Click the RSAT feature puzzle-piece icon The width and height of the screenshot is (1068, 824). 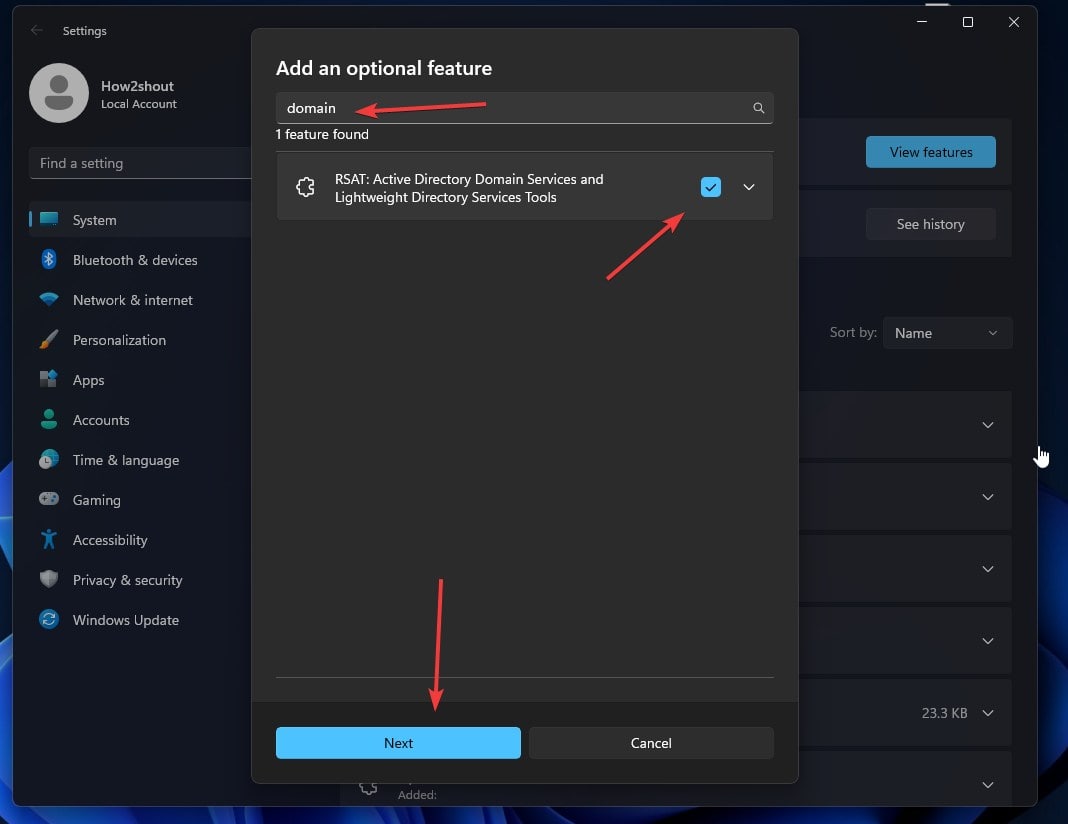305,187
